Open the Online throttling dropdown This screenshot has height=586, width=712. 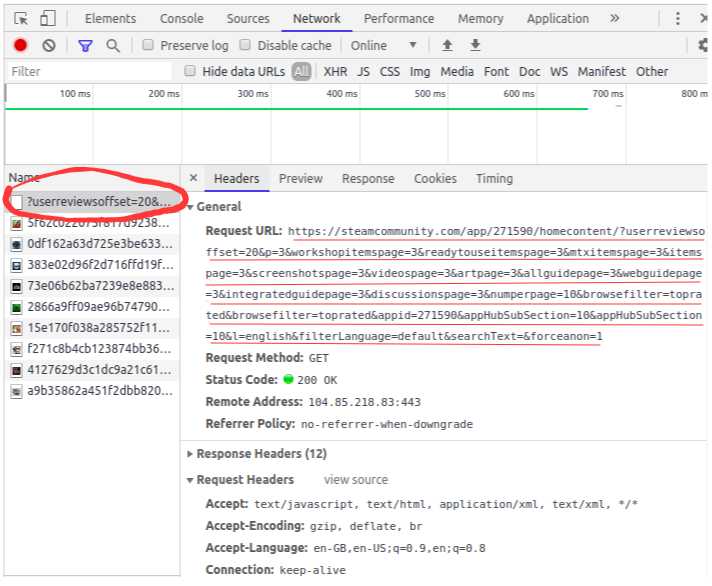pyautogui.click(x=383, y=45)
